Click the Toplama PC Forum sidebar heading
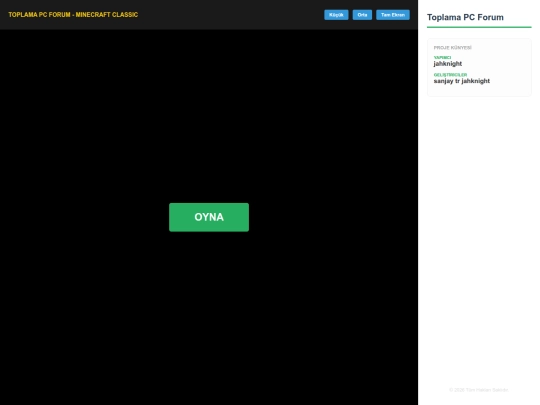This screenshot has width=540, height=405. 465,17
